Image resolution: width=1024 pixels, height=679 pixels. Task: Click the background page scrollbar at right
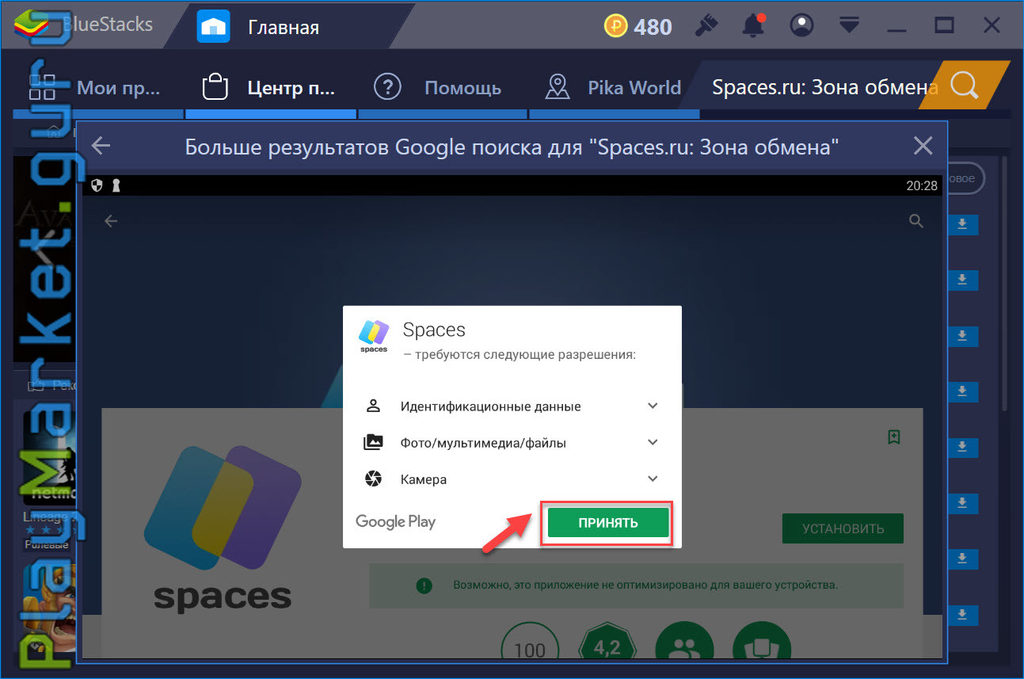click(x=1004, y=281)
